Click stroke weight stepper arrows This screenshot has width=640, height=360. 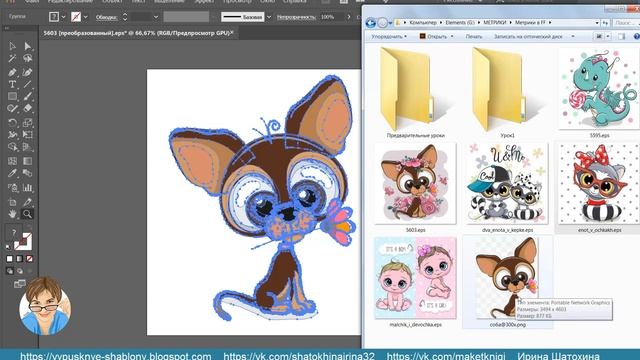pyautogui.click(x=125, y=17)
